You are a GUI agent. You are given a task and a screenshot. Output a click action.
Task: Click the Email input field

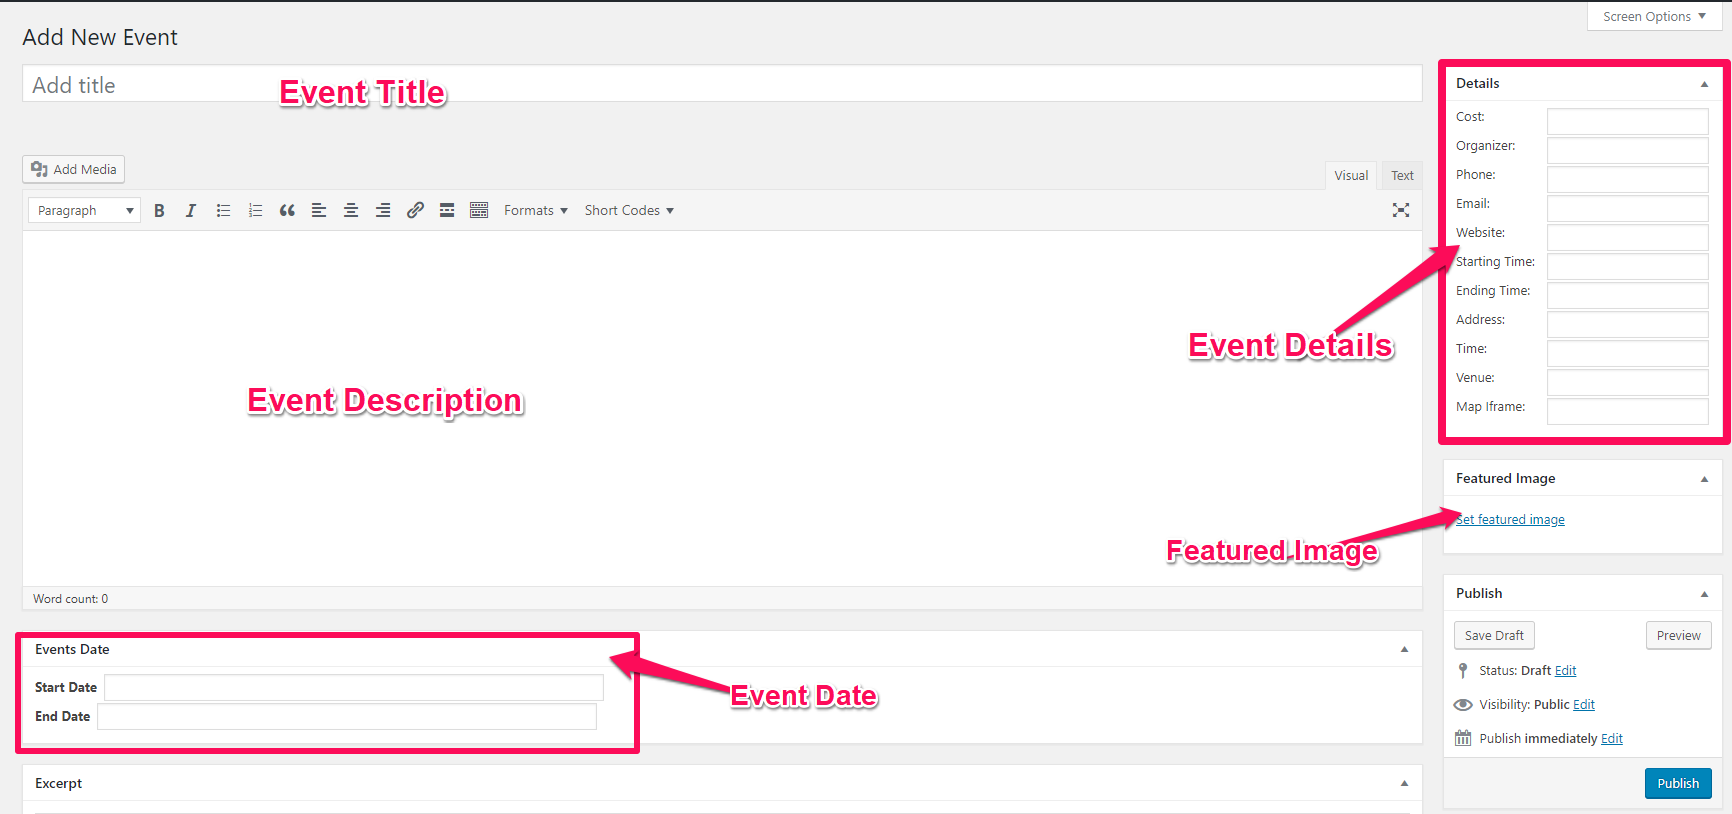pos(1627,208)
